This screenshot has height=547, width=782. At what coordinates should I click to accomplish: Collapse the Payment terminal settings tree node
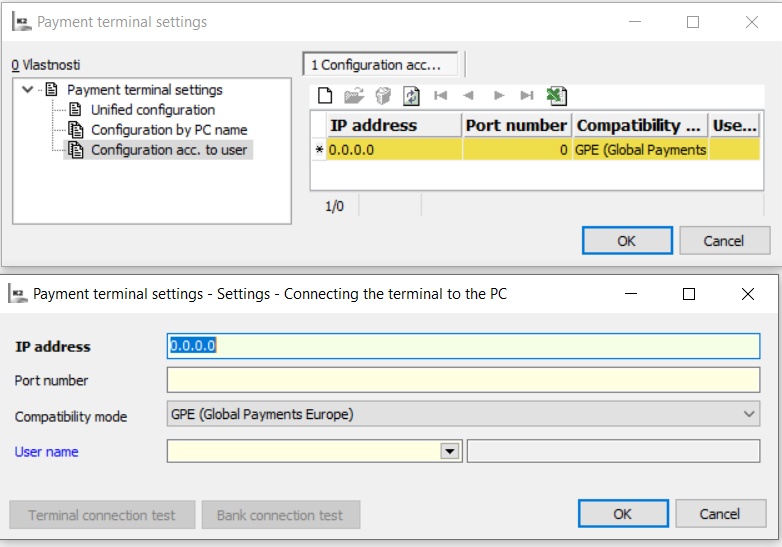click(x=28, y=90)
